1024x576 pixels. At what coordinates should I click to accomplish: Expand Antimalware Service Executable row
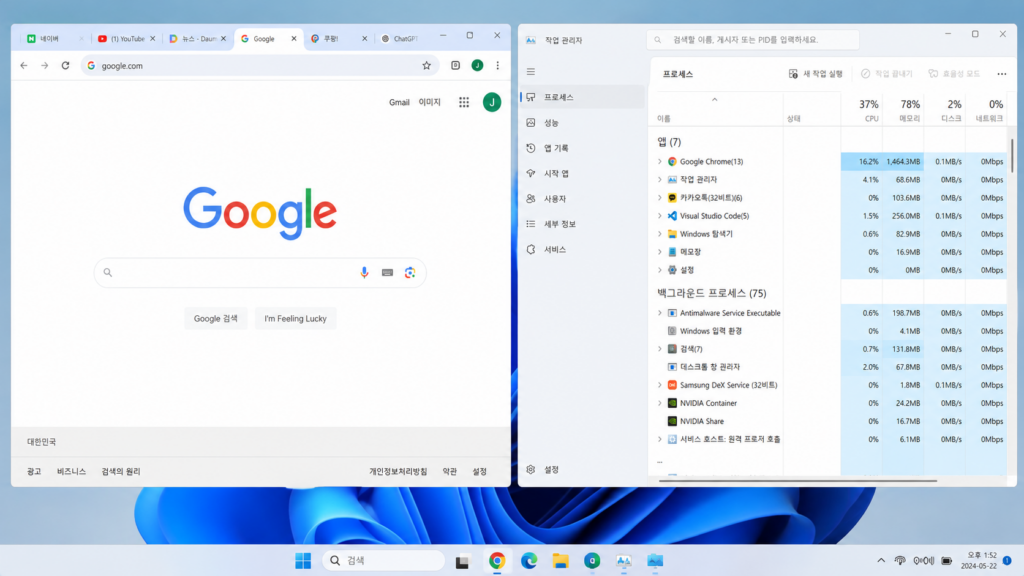coord(660,313)
